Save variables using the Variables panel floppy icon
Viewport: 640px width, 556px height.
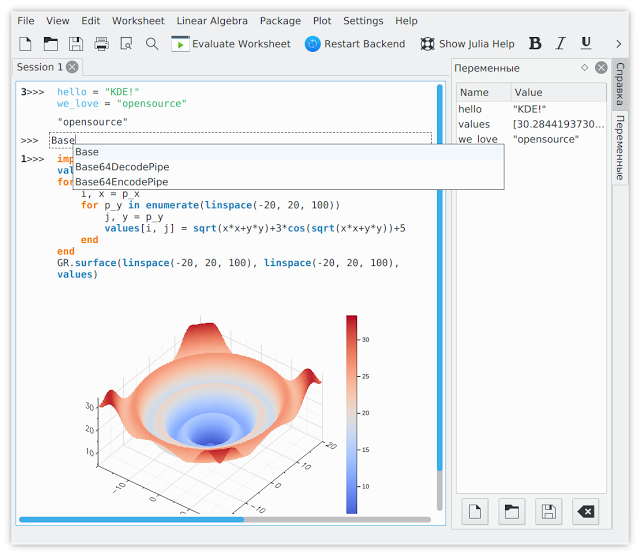[x=548, y=512]
